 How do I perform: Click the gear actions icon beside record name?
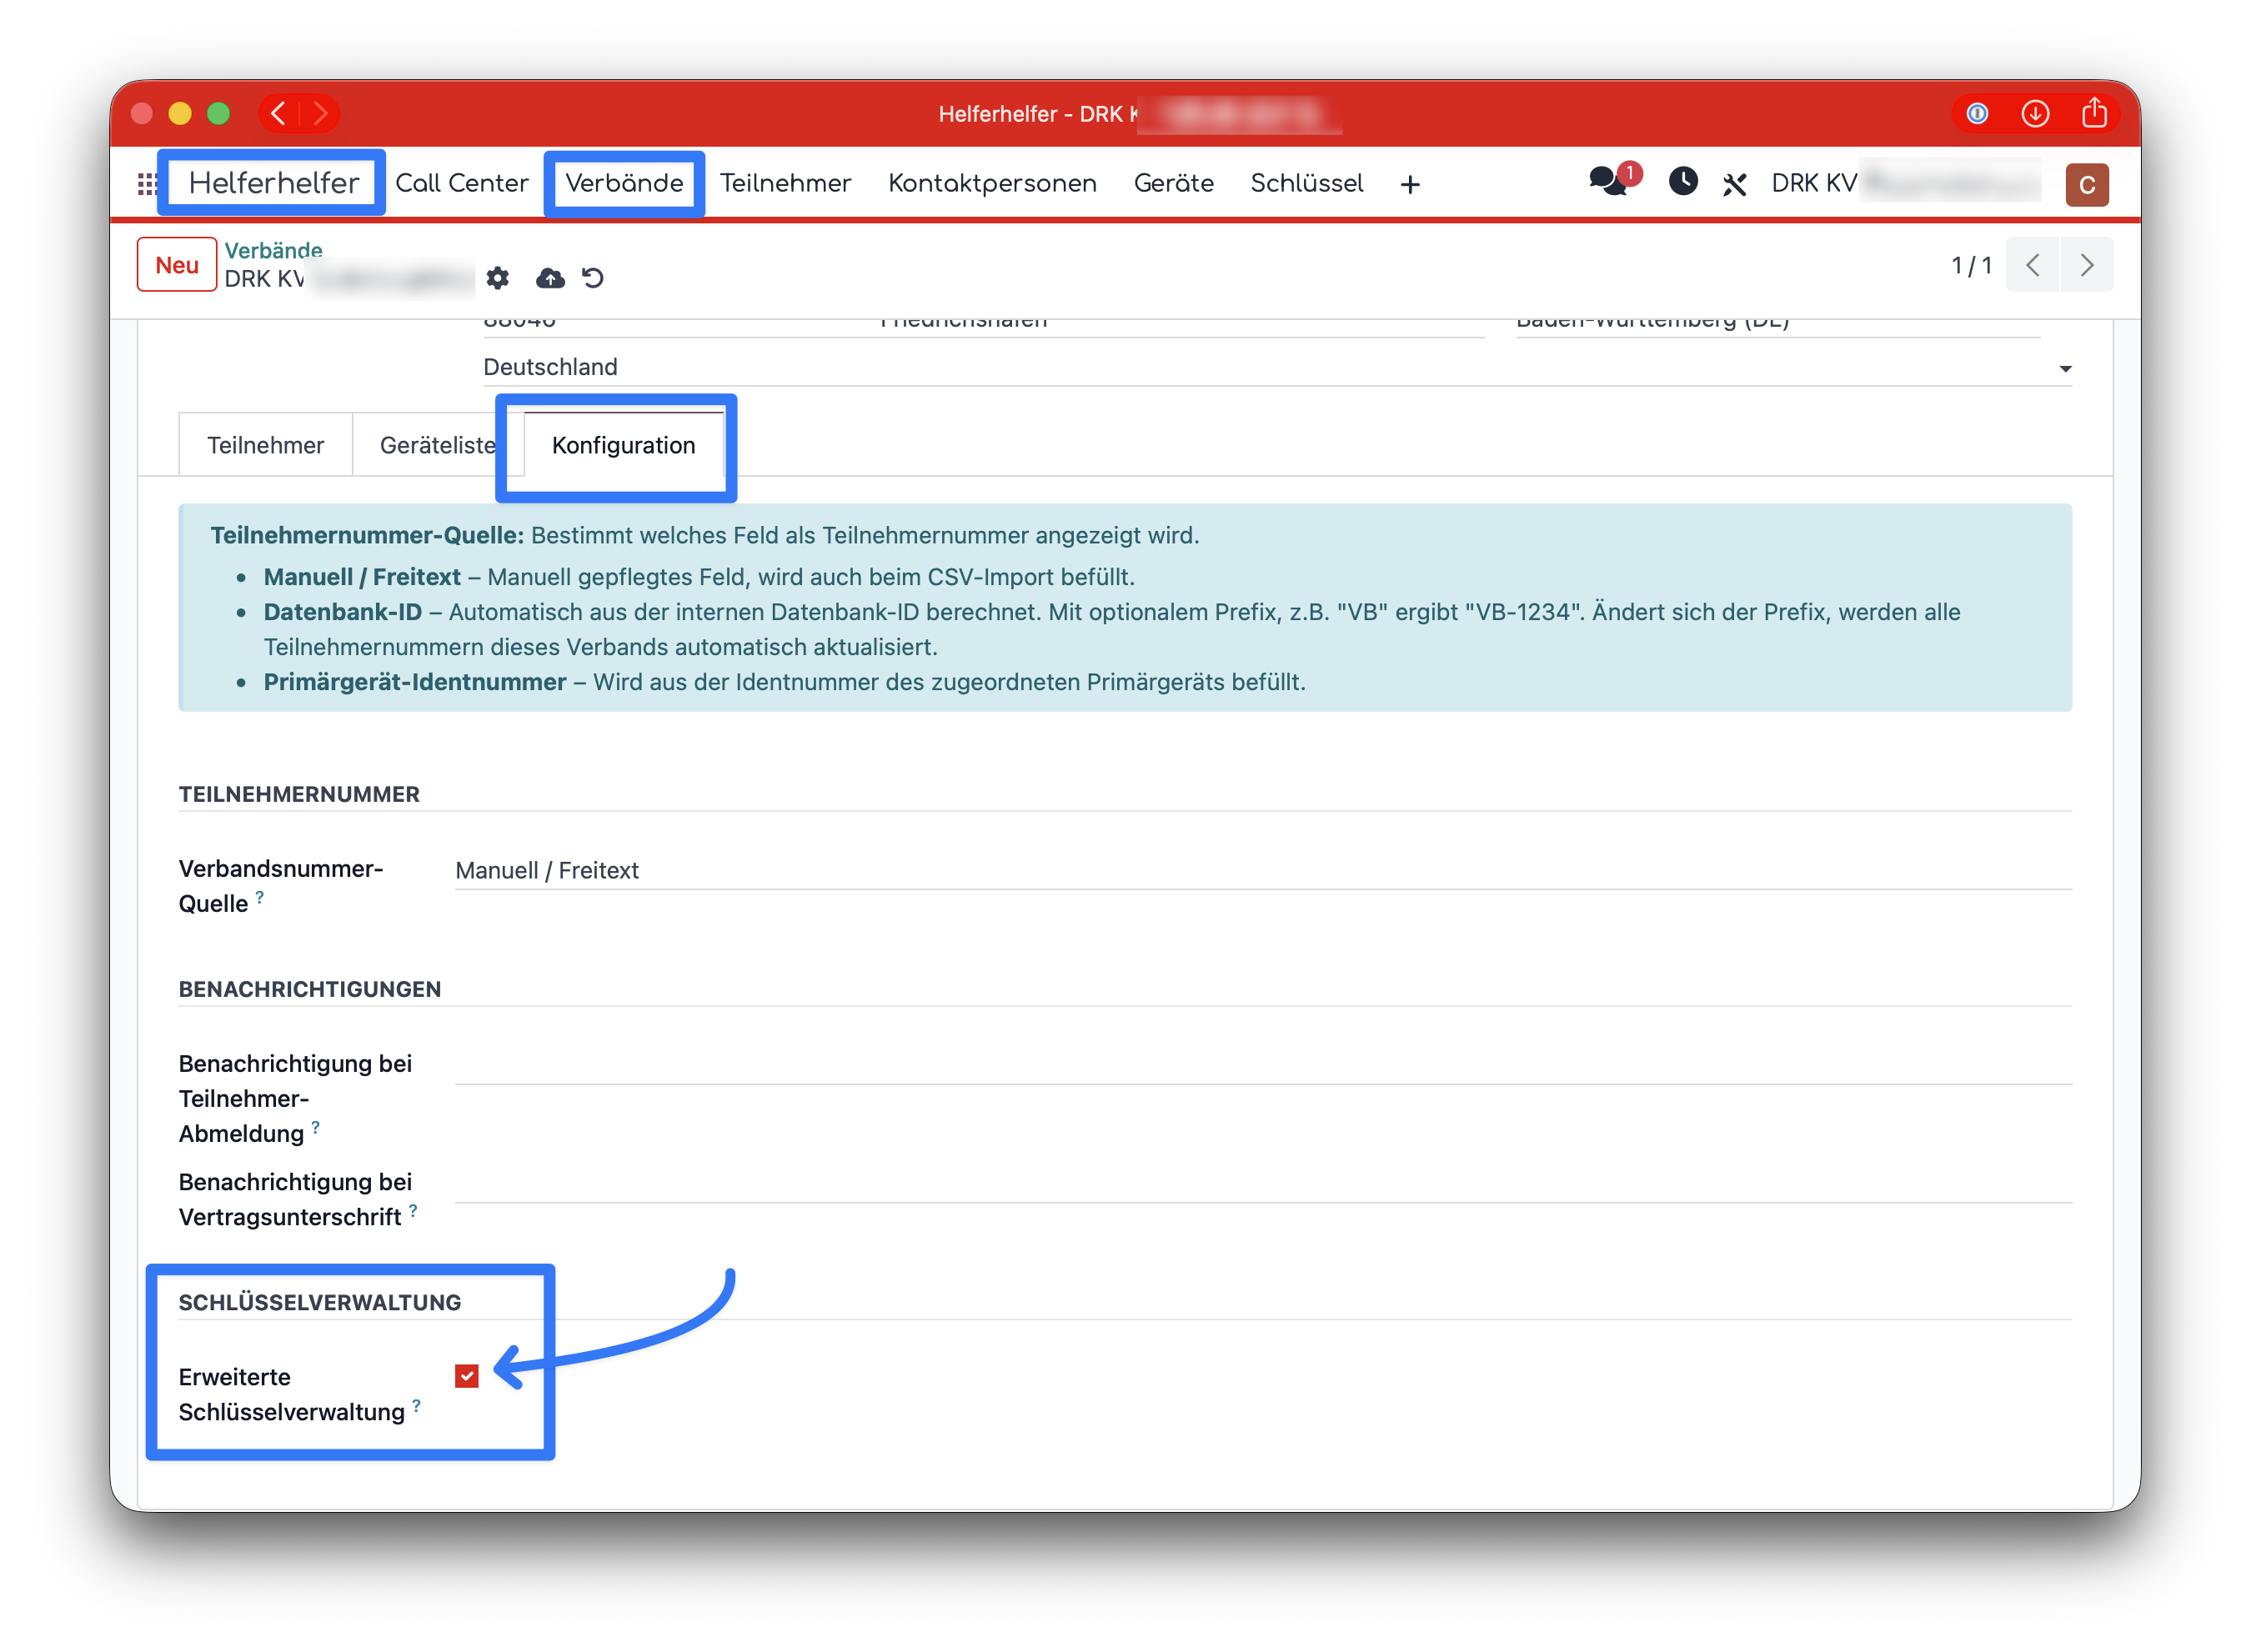pos(497,278)
